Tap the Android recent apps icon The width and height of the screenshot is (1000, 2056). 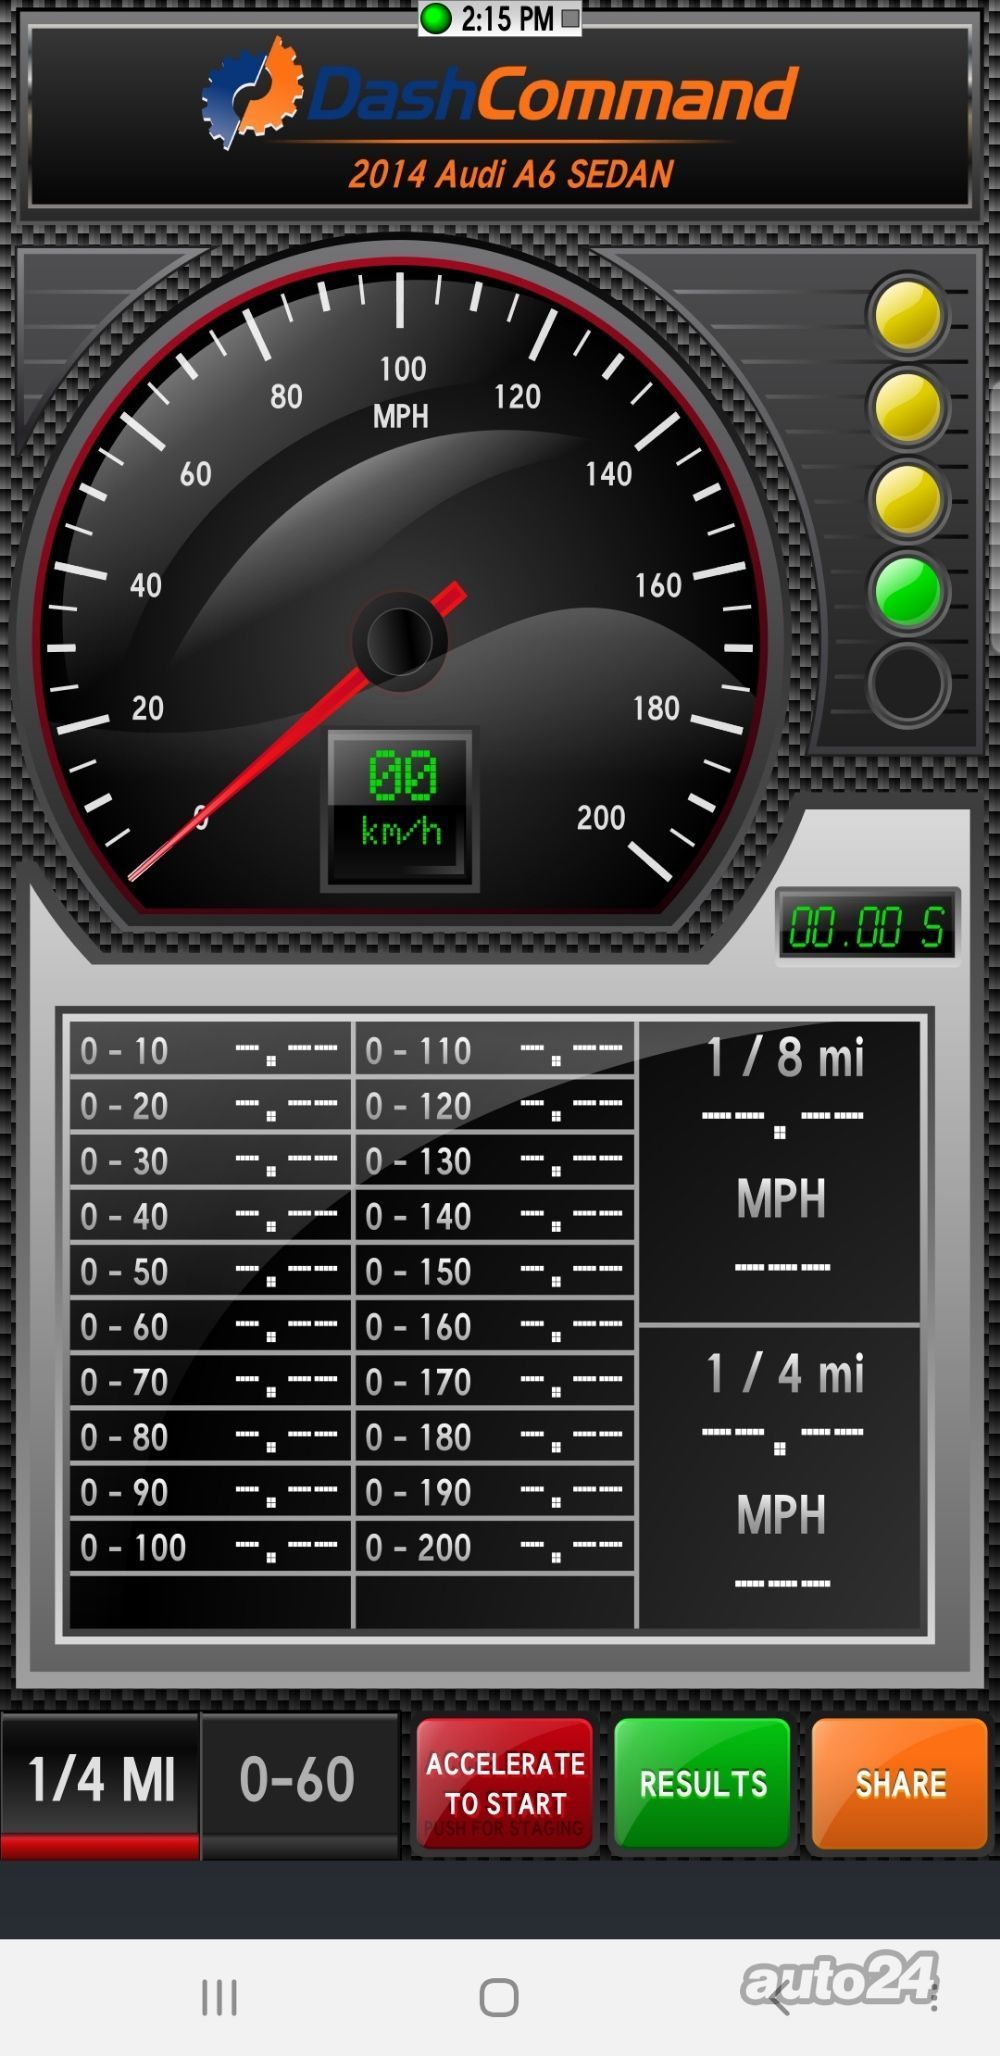[219, 1997]
